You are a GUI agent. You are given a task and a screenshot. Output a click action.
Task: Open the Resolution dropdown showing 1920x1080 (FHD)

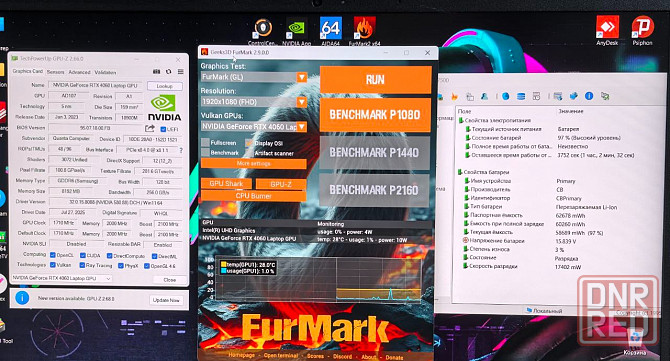click(x=254, y=102)
